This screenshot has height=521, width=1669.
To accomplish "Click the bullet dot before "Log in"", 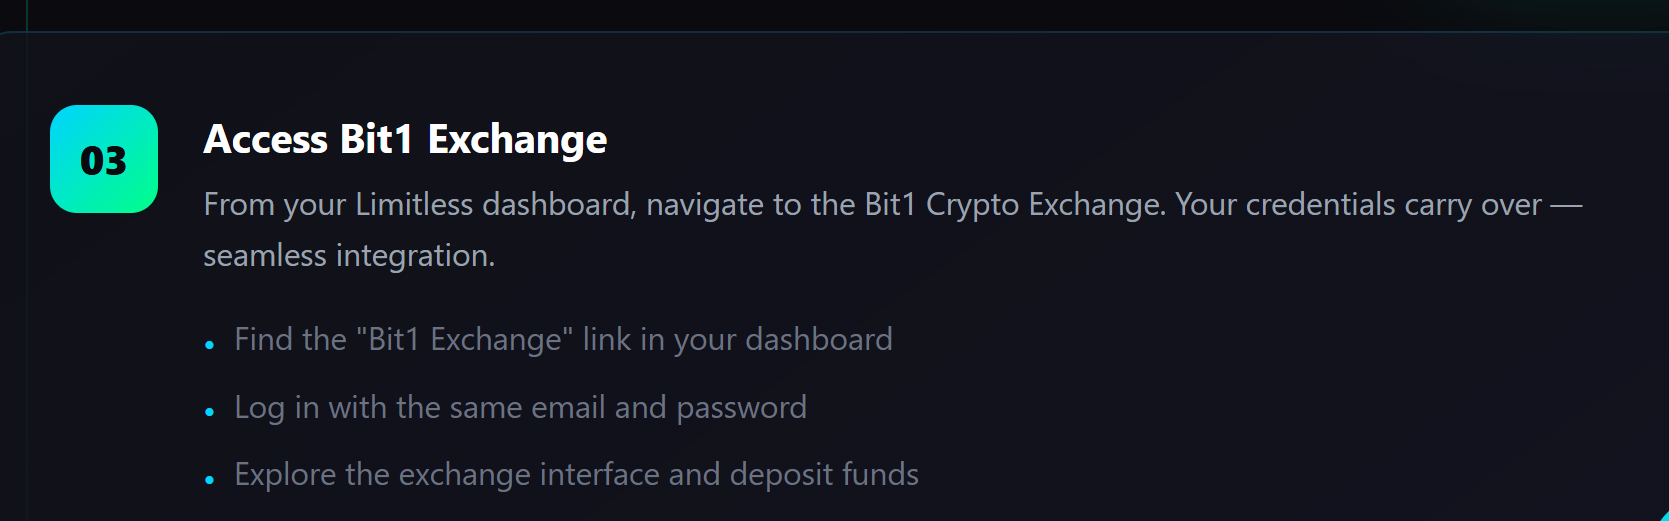I will click(210, 412).
